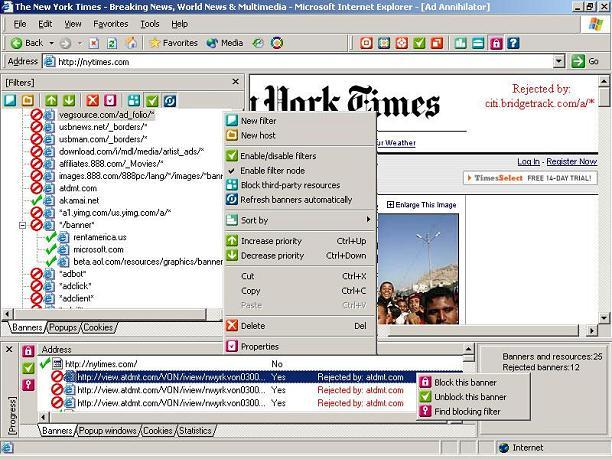Open the blue question mark help icon in toolbar
This screenshot has height=459, width=612.
point(513,43)
